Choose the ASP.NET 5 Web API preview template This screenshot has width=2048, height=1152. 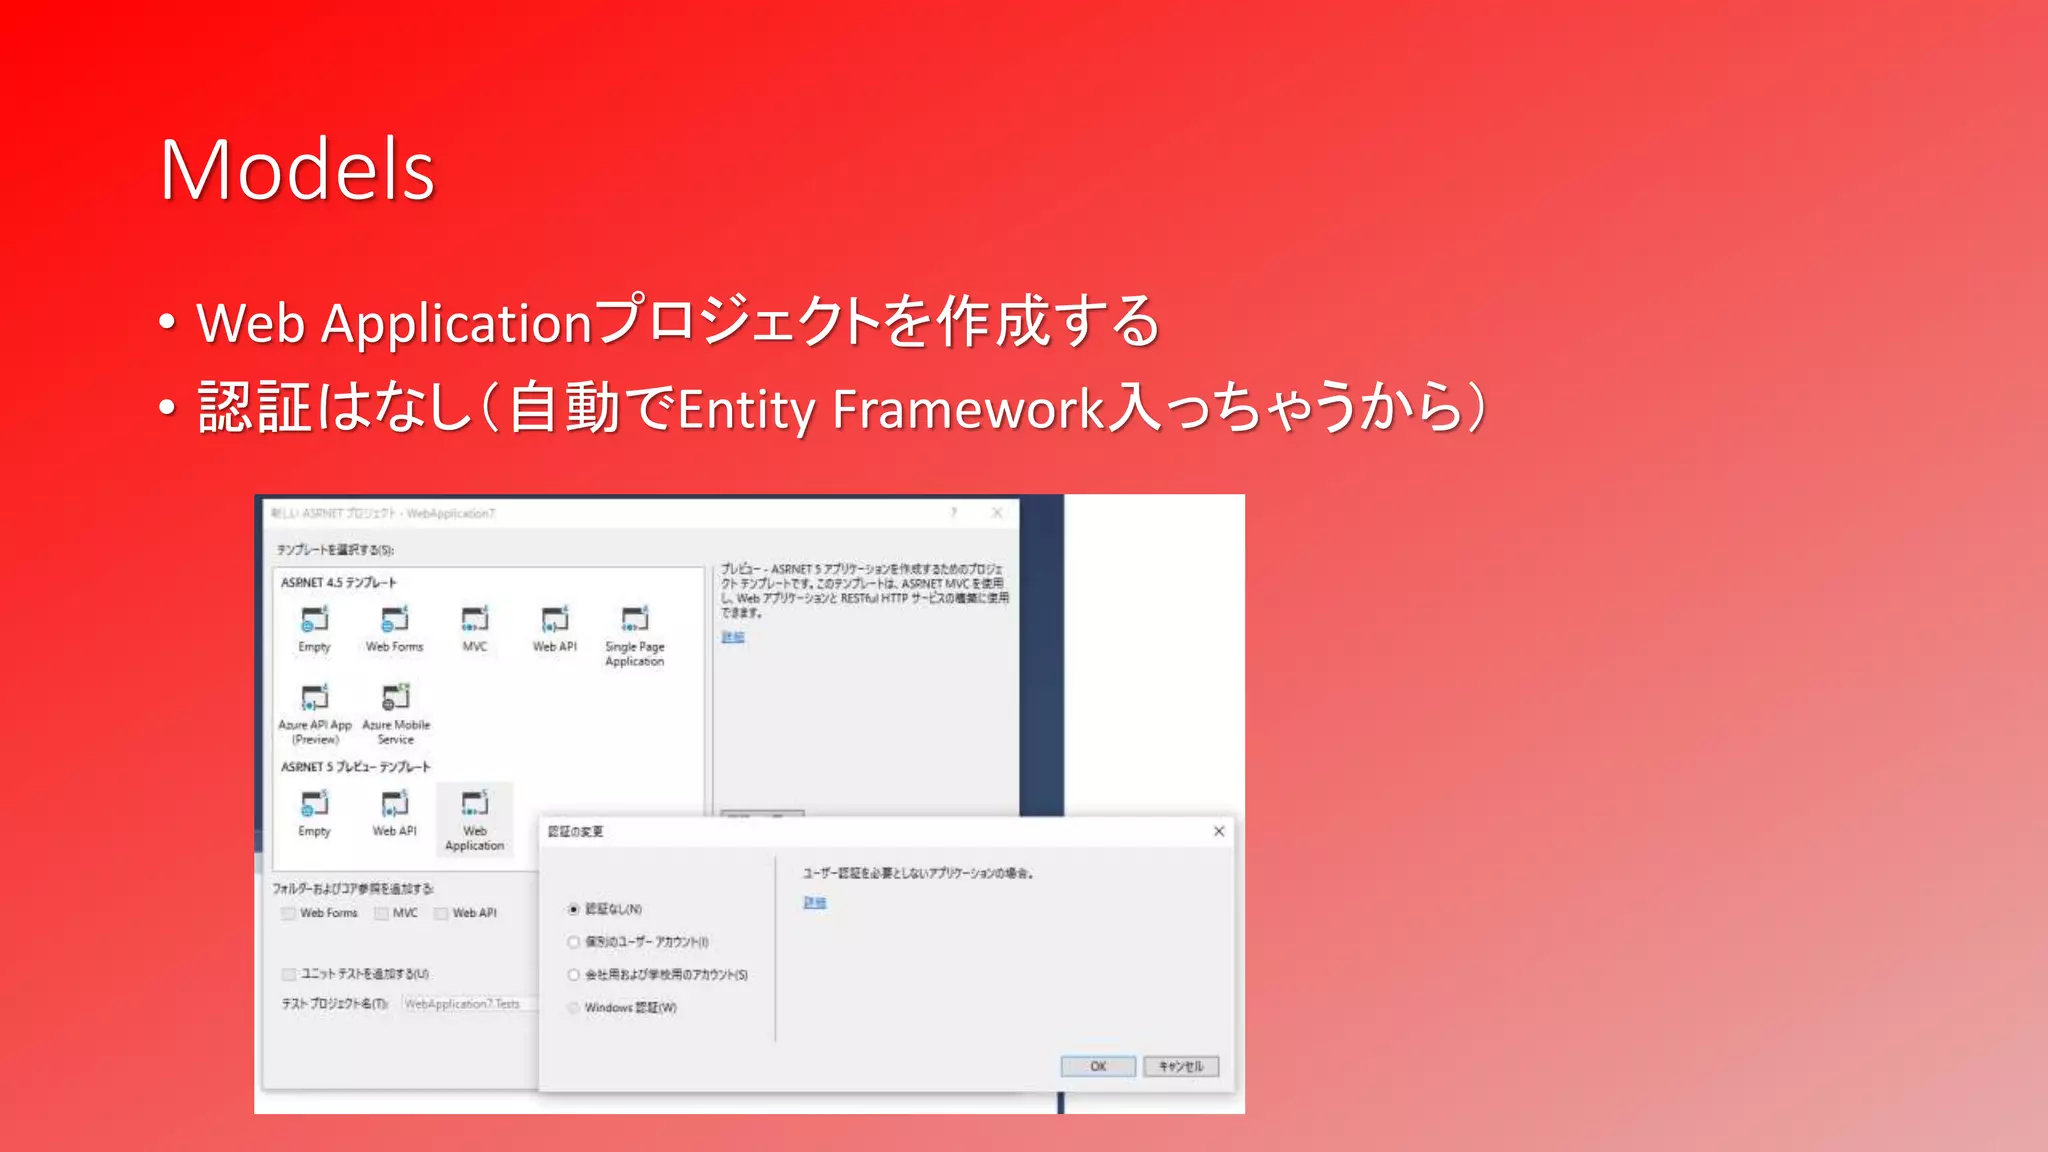point(394,812)
